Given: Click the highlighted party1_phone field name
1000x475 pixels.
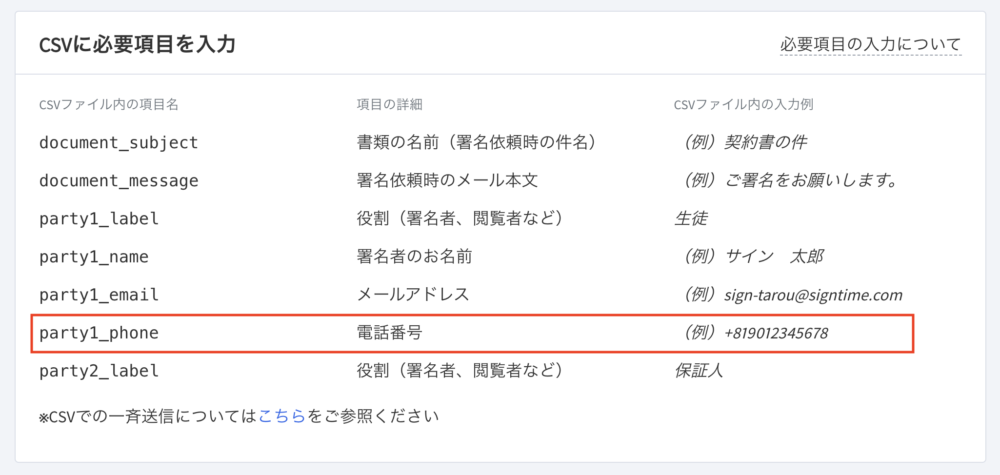Looking at the screenshot, I should point(99,333).
